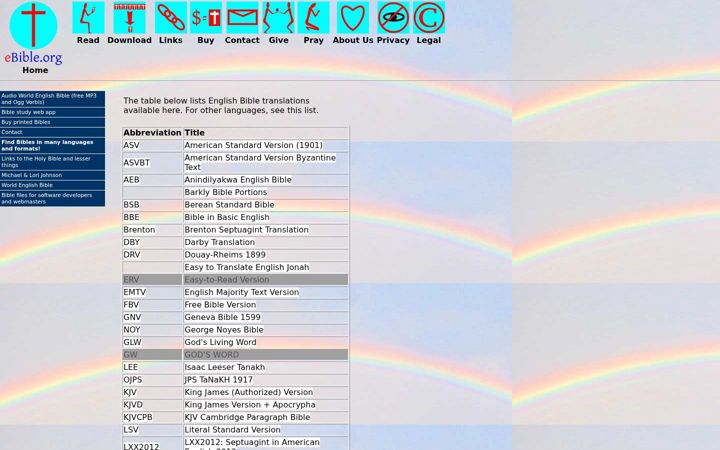Open Michael & Lori Johnson sidebar item
720x450 pixels.
(x=52, y=175)
